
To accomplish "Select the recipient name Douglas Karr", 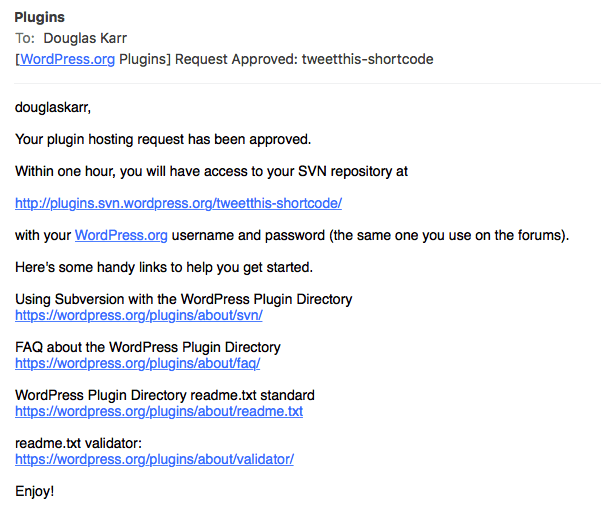I will (85, 38).
